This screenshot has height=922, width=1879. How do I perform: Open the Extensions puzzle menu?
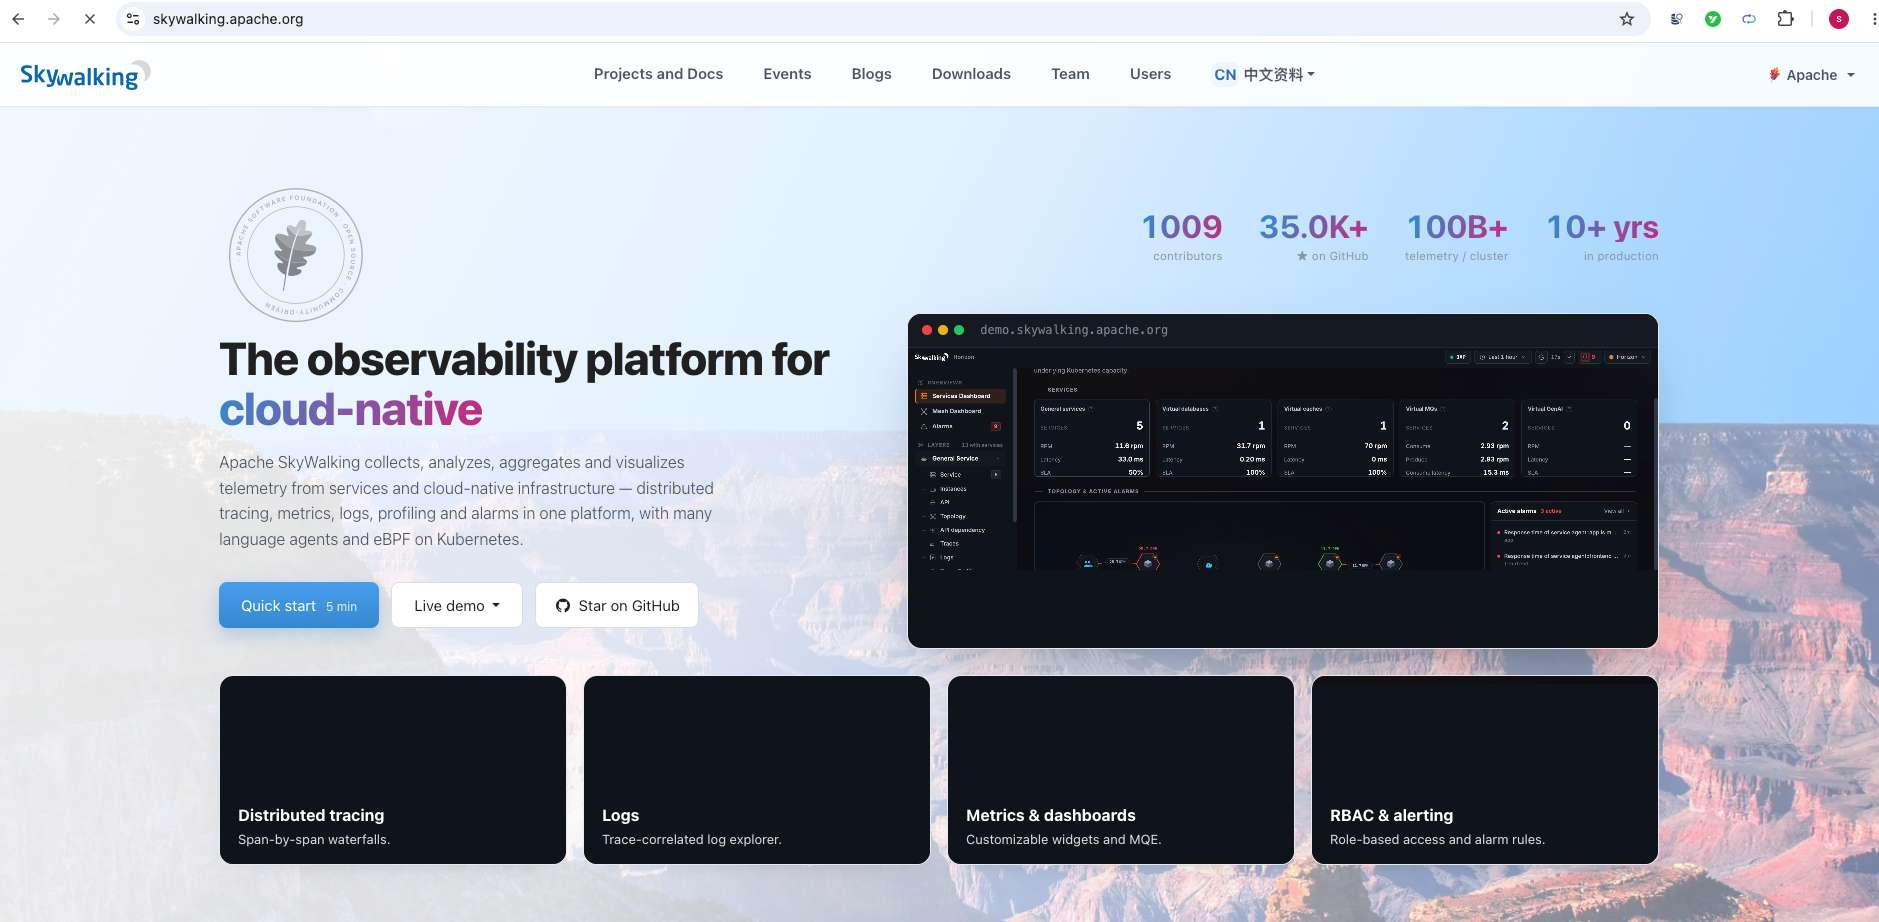1785,19
